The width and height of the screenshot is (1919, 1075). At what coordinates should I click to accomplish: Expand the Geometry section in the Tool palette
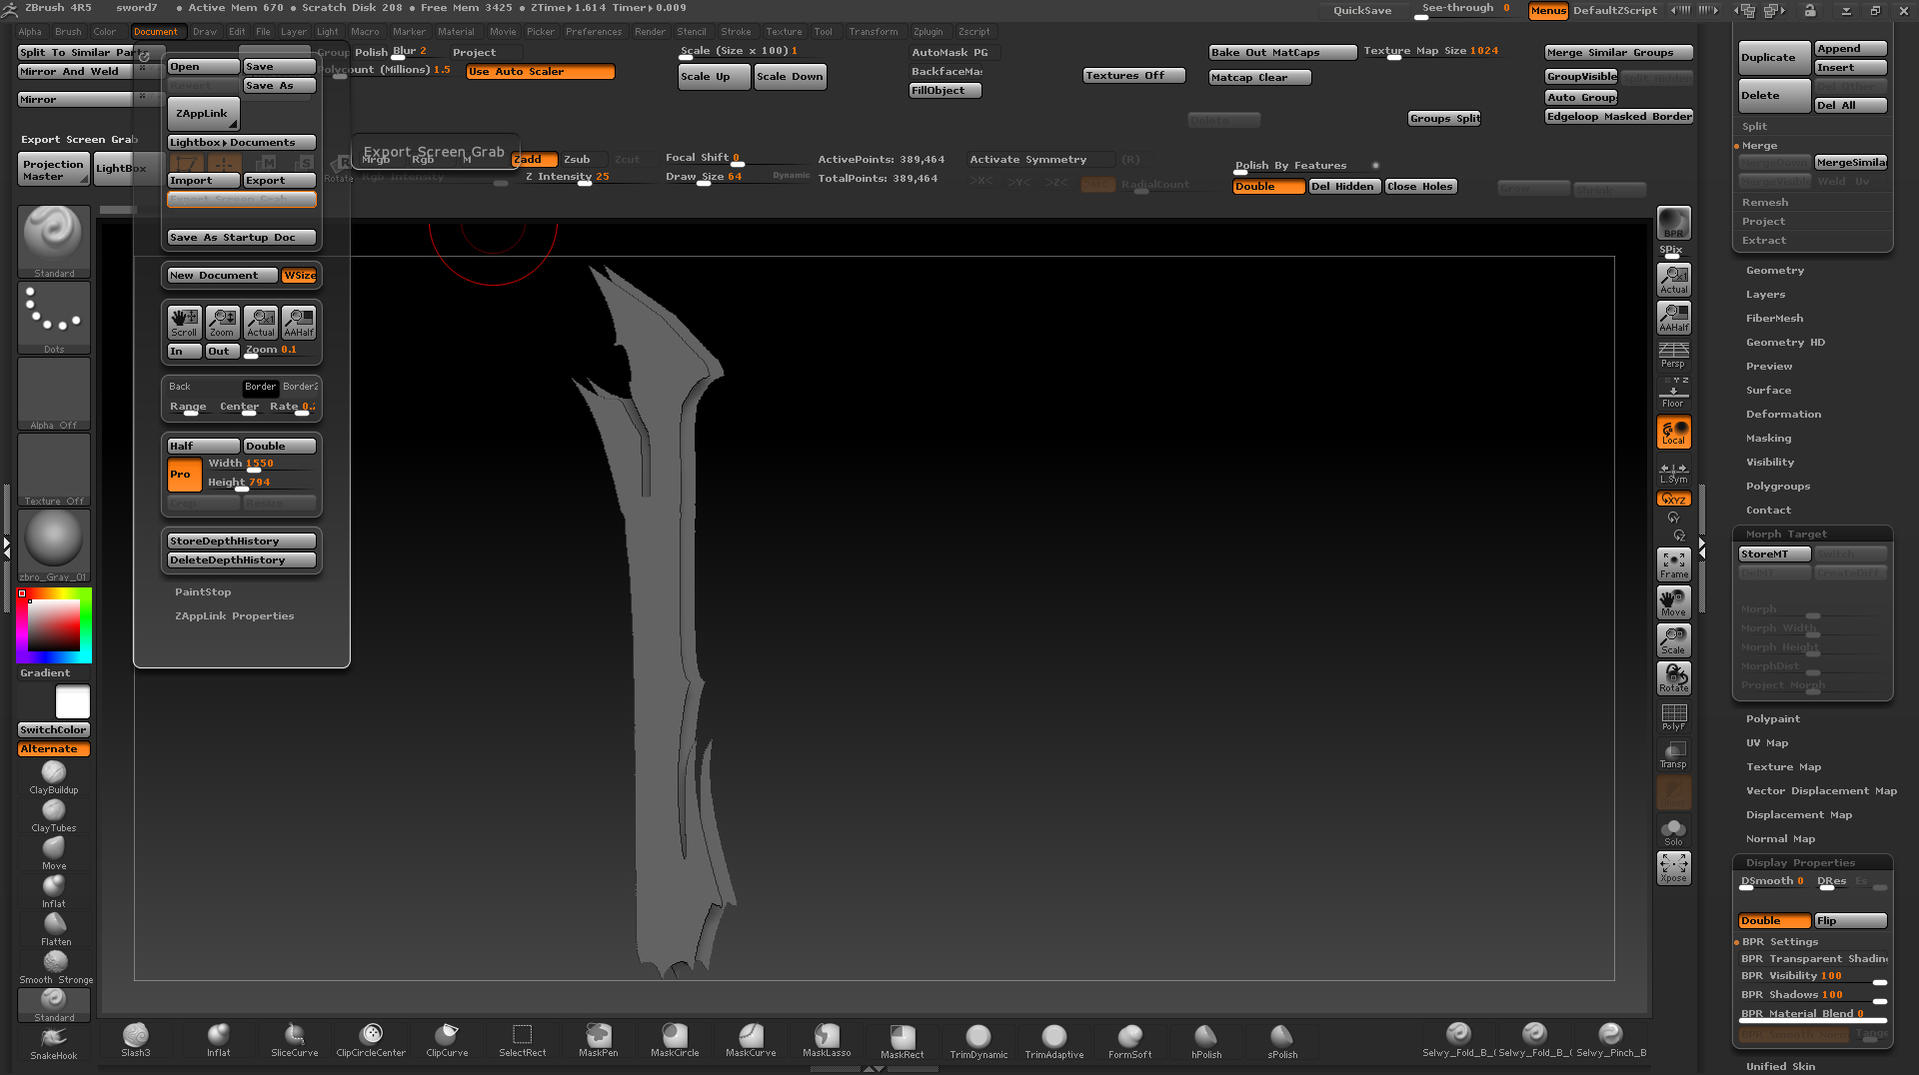click(x=1774, y=270)
